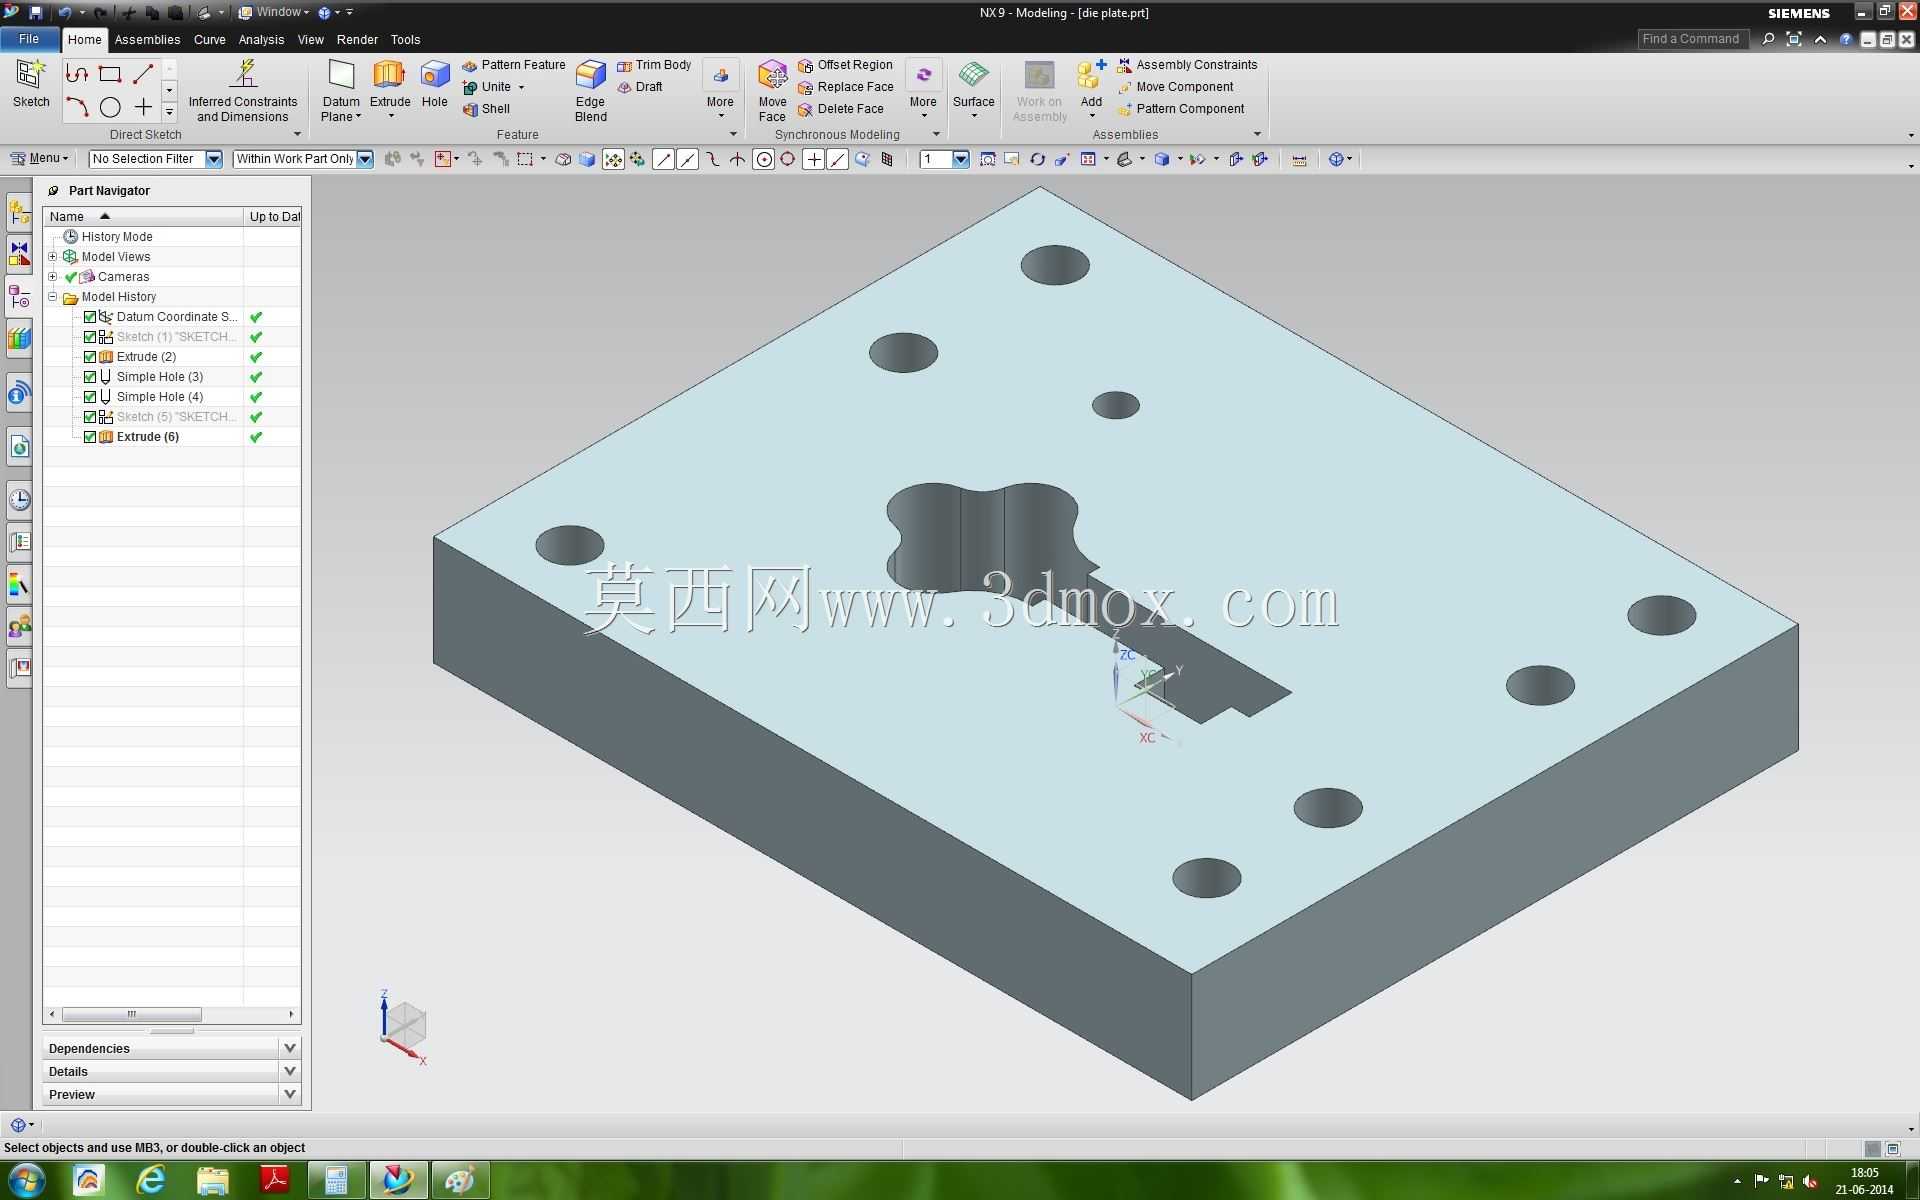This screenshot has height=1200, width=1920.
Task: Switch to the Tools ribbon tab
Action: click(x=405, y=40)
